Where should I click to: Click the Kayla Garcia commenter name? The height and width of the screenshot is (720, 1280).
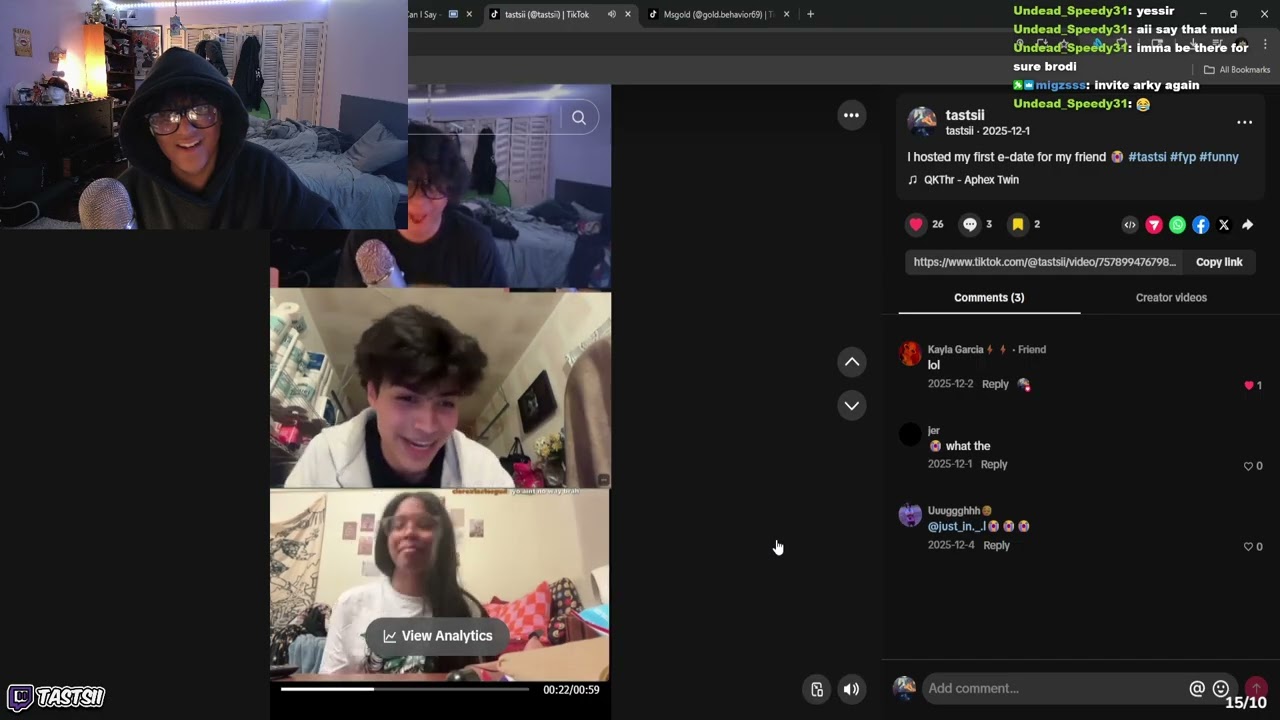[956, 349]
